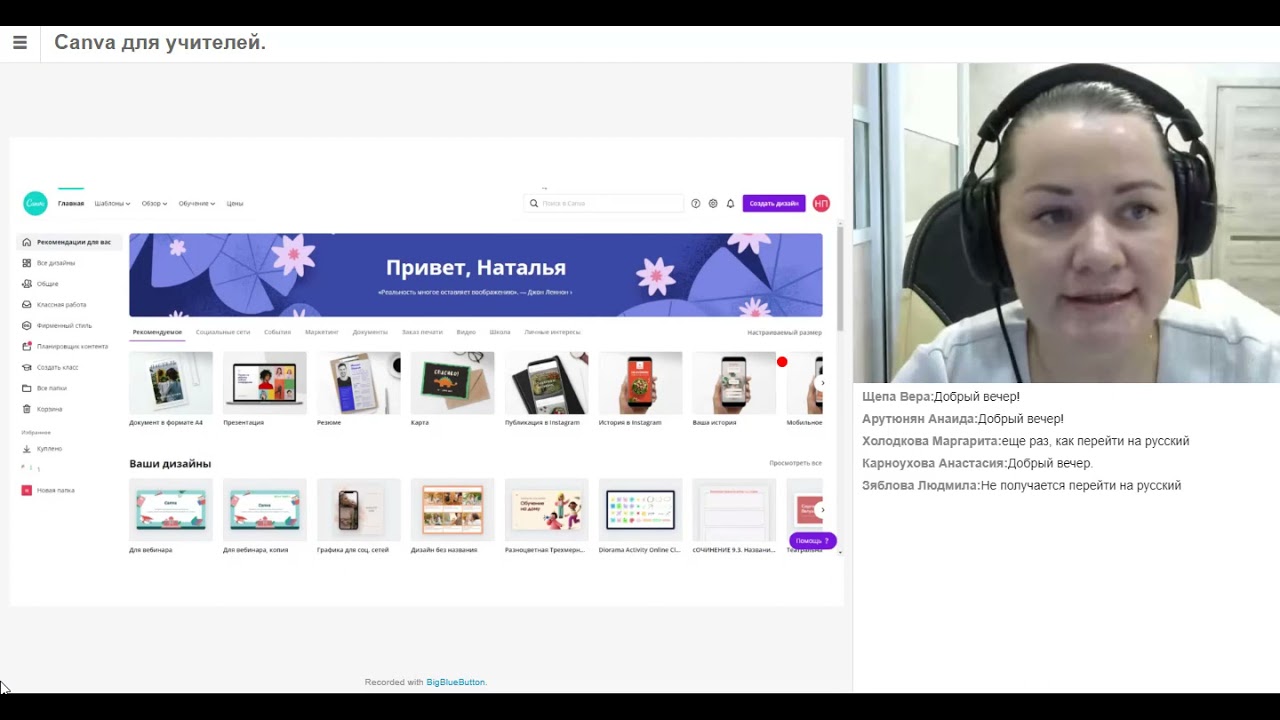Viewport: 1280px width, 720px height.
Task: Open the settings gear icon
Action: (713, 203)
